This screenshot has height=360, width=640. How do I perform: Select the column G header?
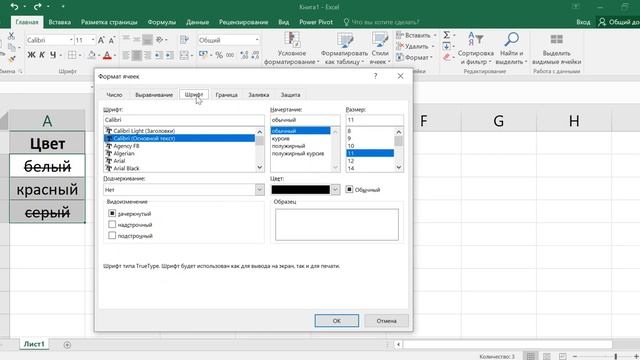pos(498,121)
